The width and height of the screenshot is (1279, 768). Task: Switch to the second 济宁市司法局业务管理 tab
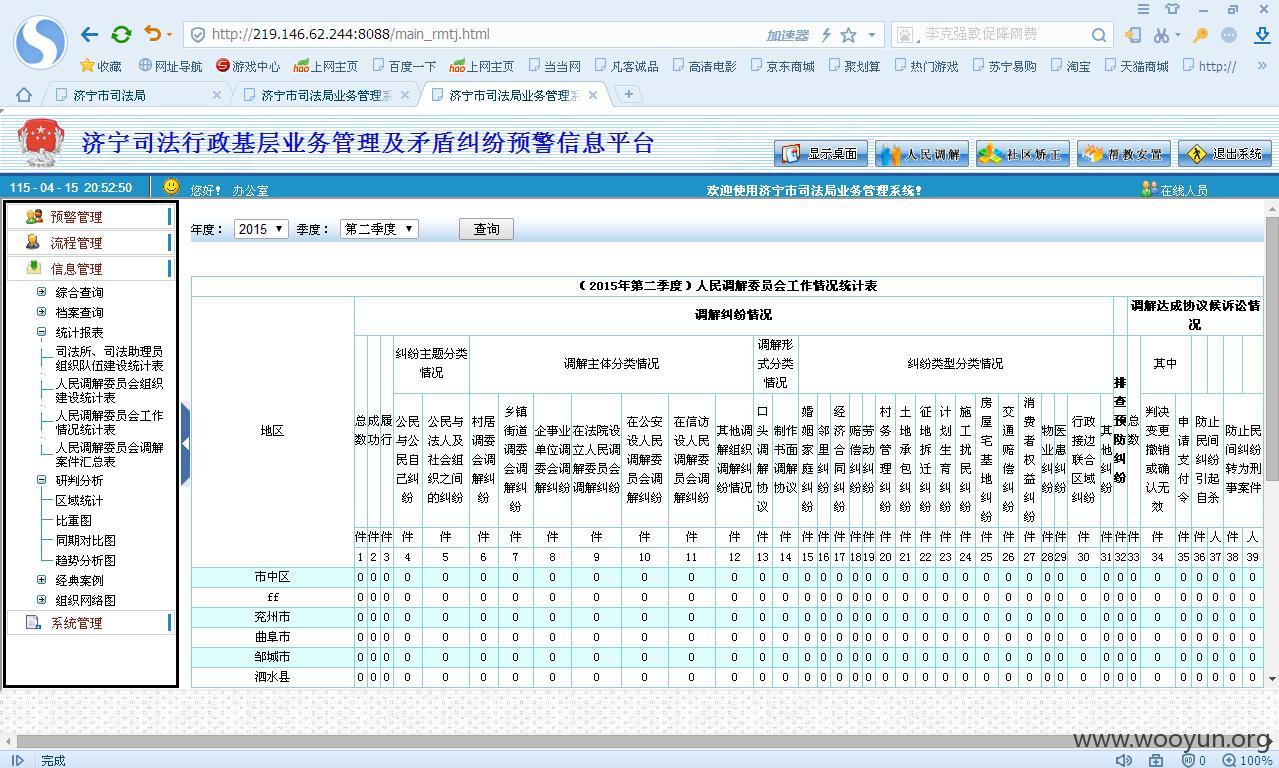325,95
